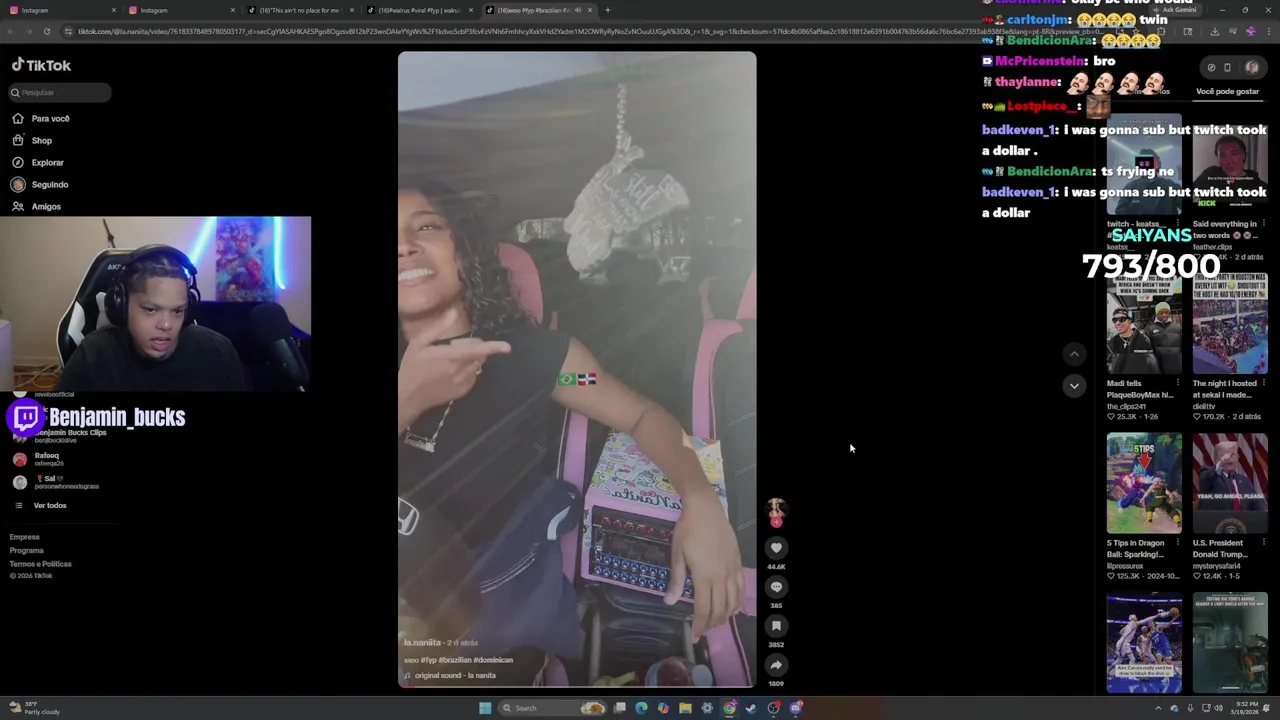Open the Explorar page

tap(38, 162)
